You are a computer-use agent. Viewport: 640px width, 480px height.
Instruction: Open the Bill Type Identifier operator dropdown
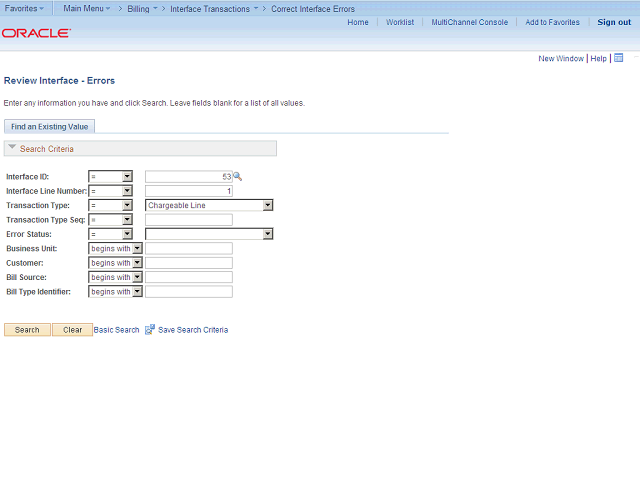tap(116, 291)
